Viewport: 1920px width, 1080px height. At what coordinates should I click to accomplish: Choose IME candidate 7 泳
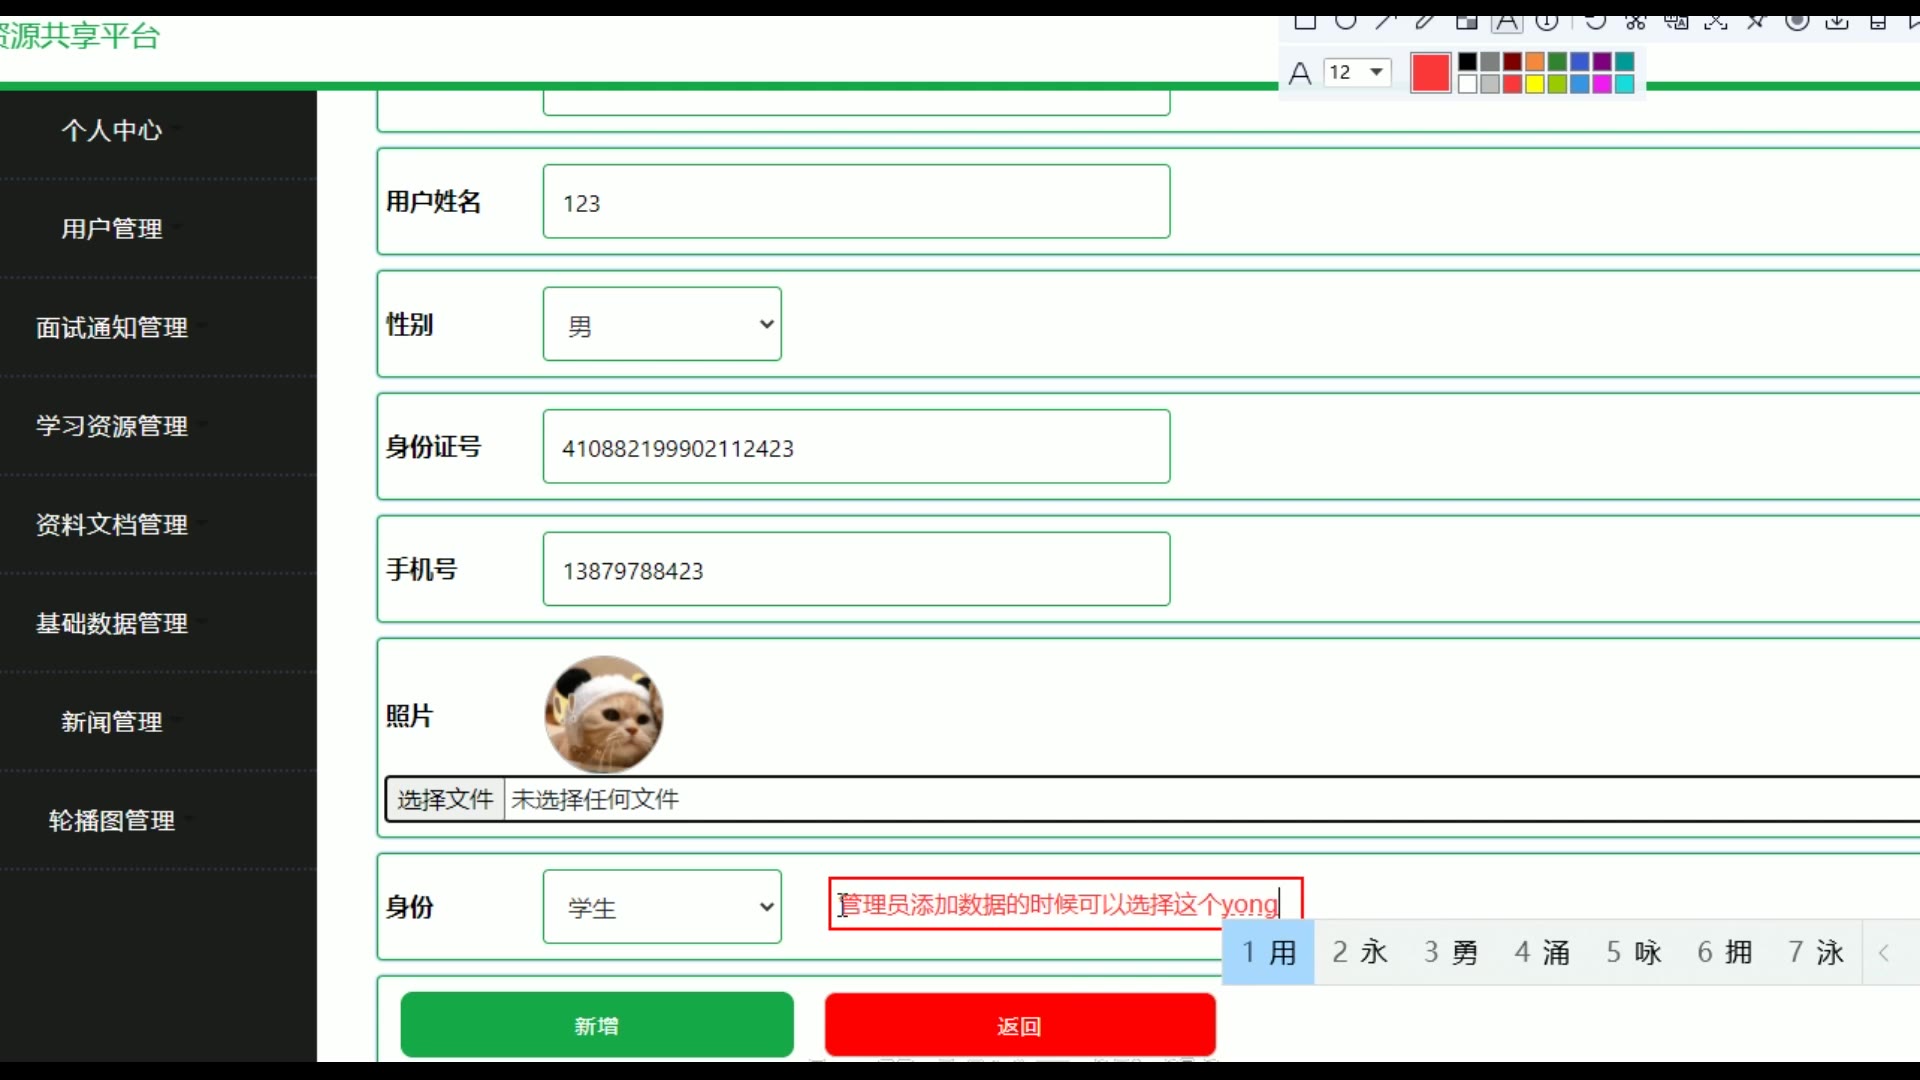1816,952
